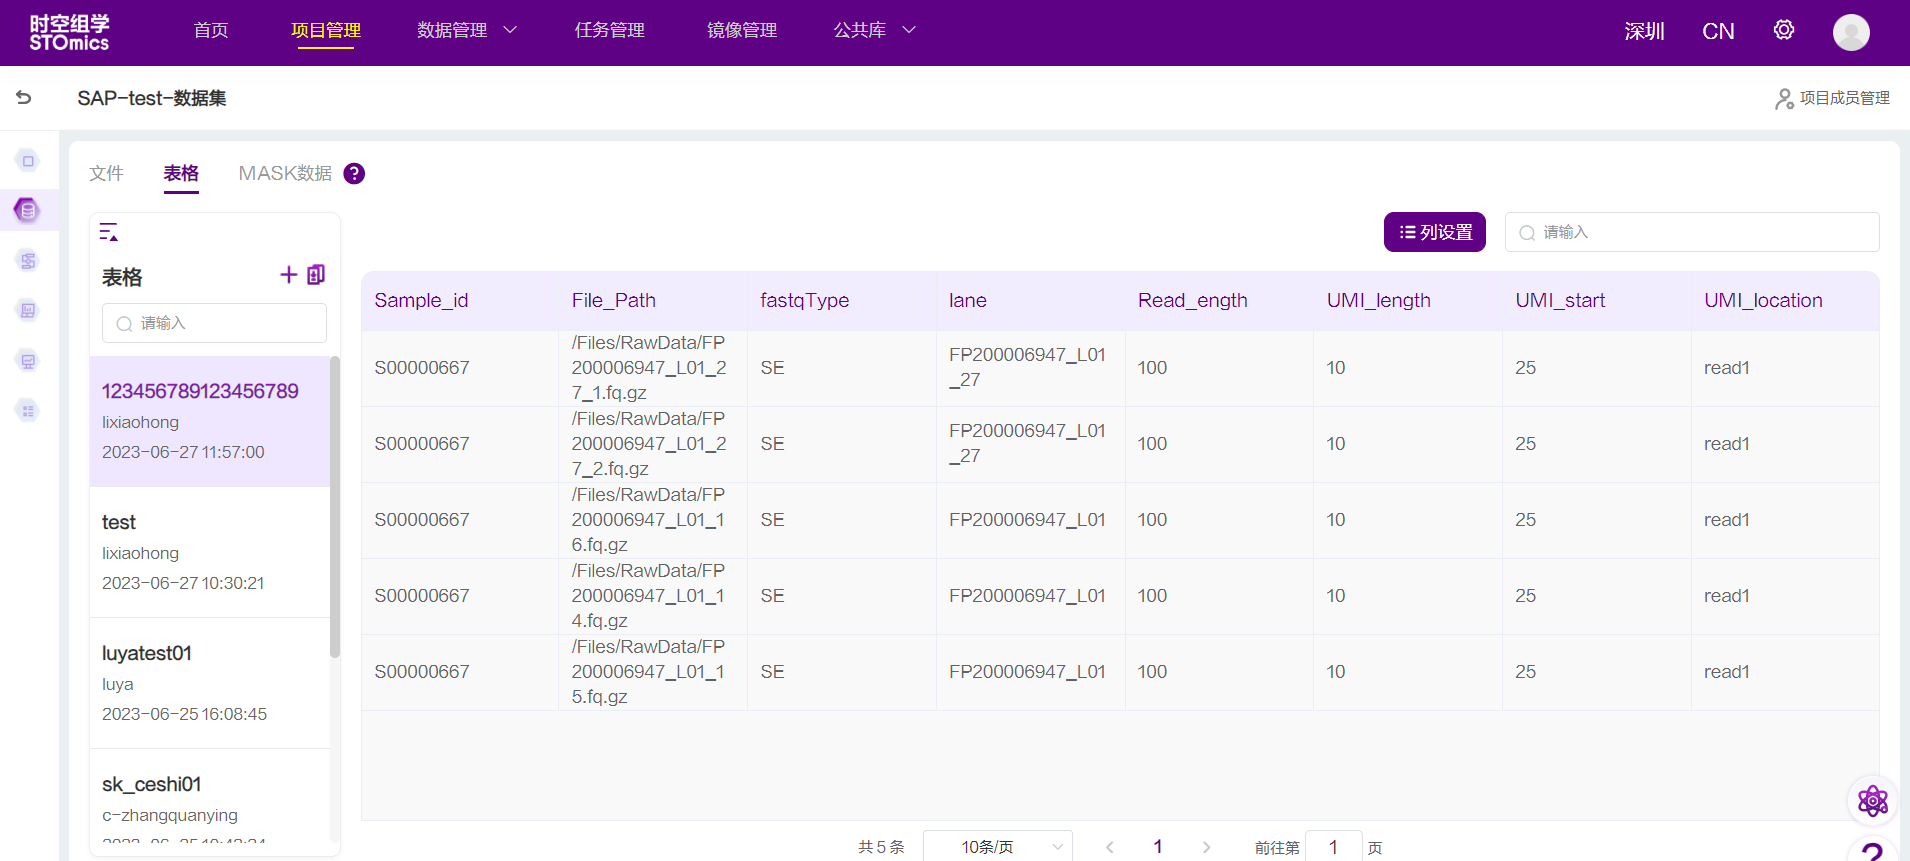Click the user avatar in top bar
The height and width of the screenshot is (861, 1910).
1850,32
